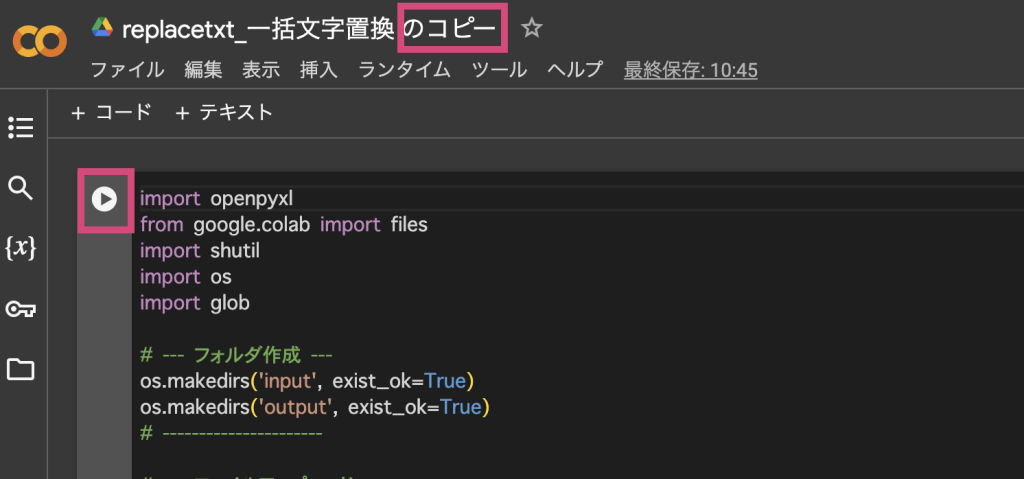Open the files folder panel

tap(21, 370)
